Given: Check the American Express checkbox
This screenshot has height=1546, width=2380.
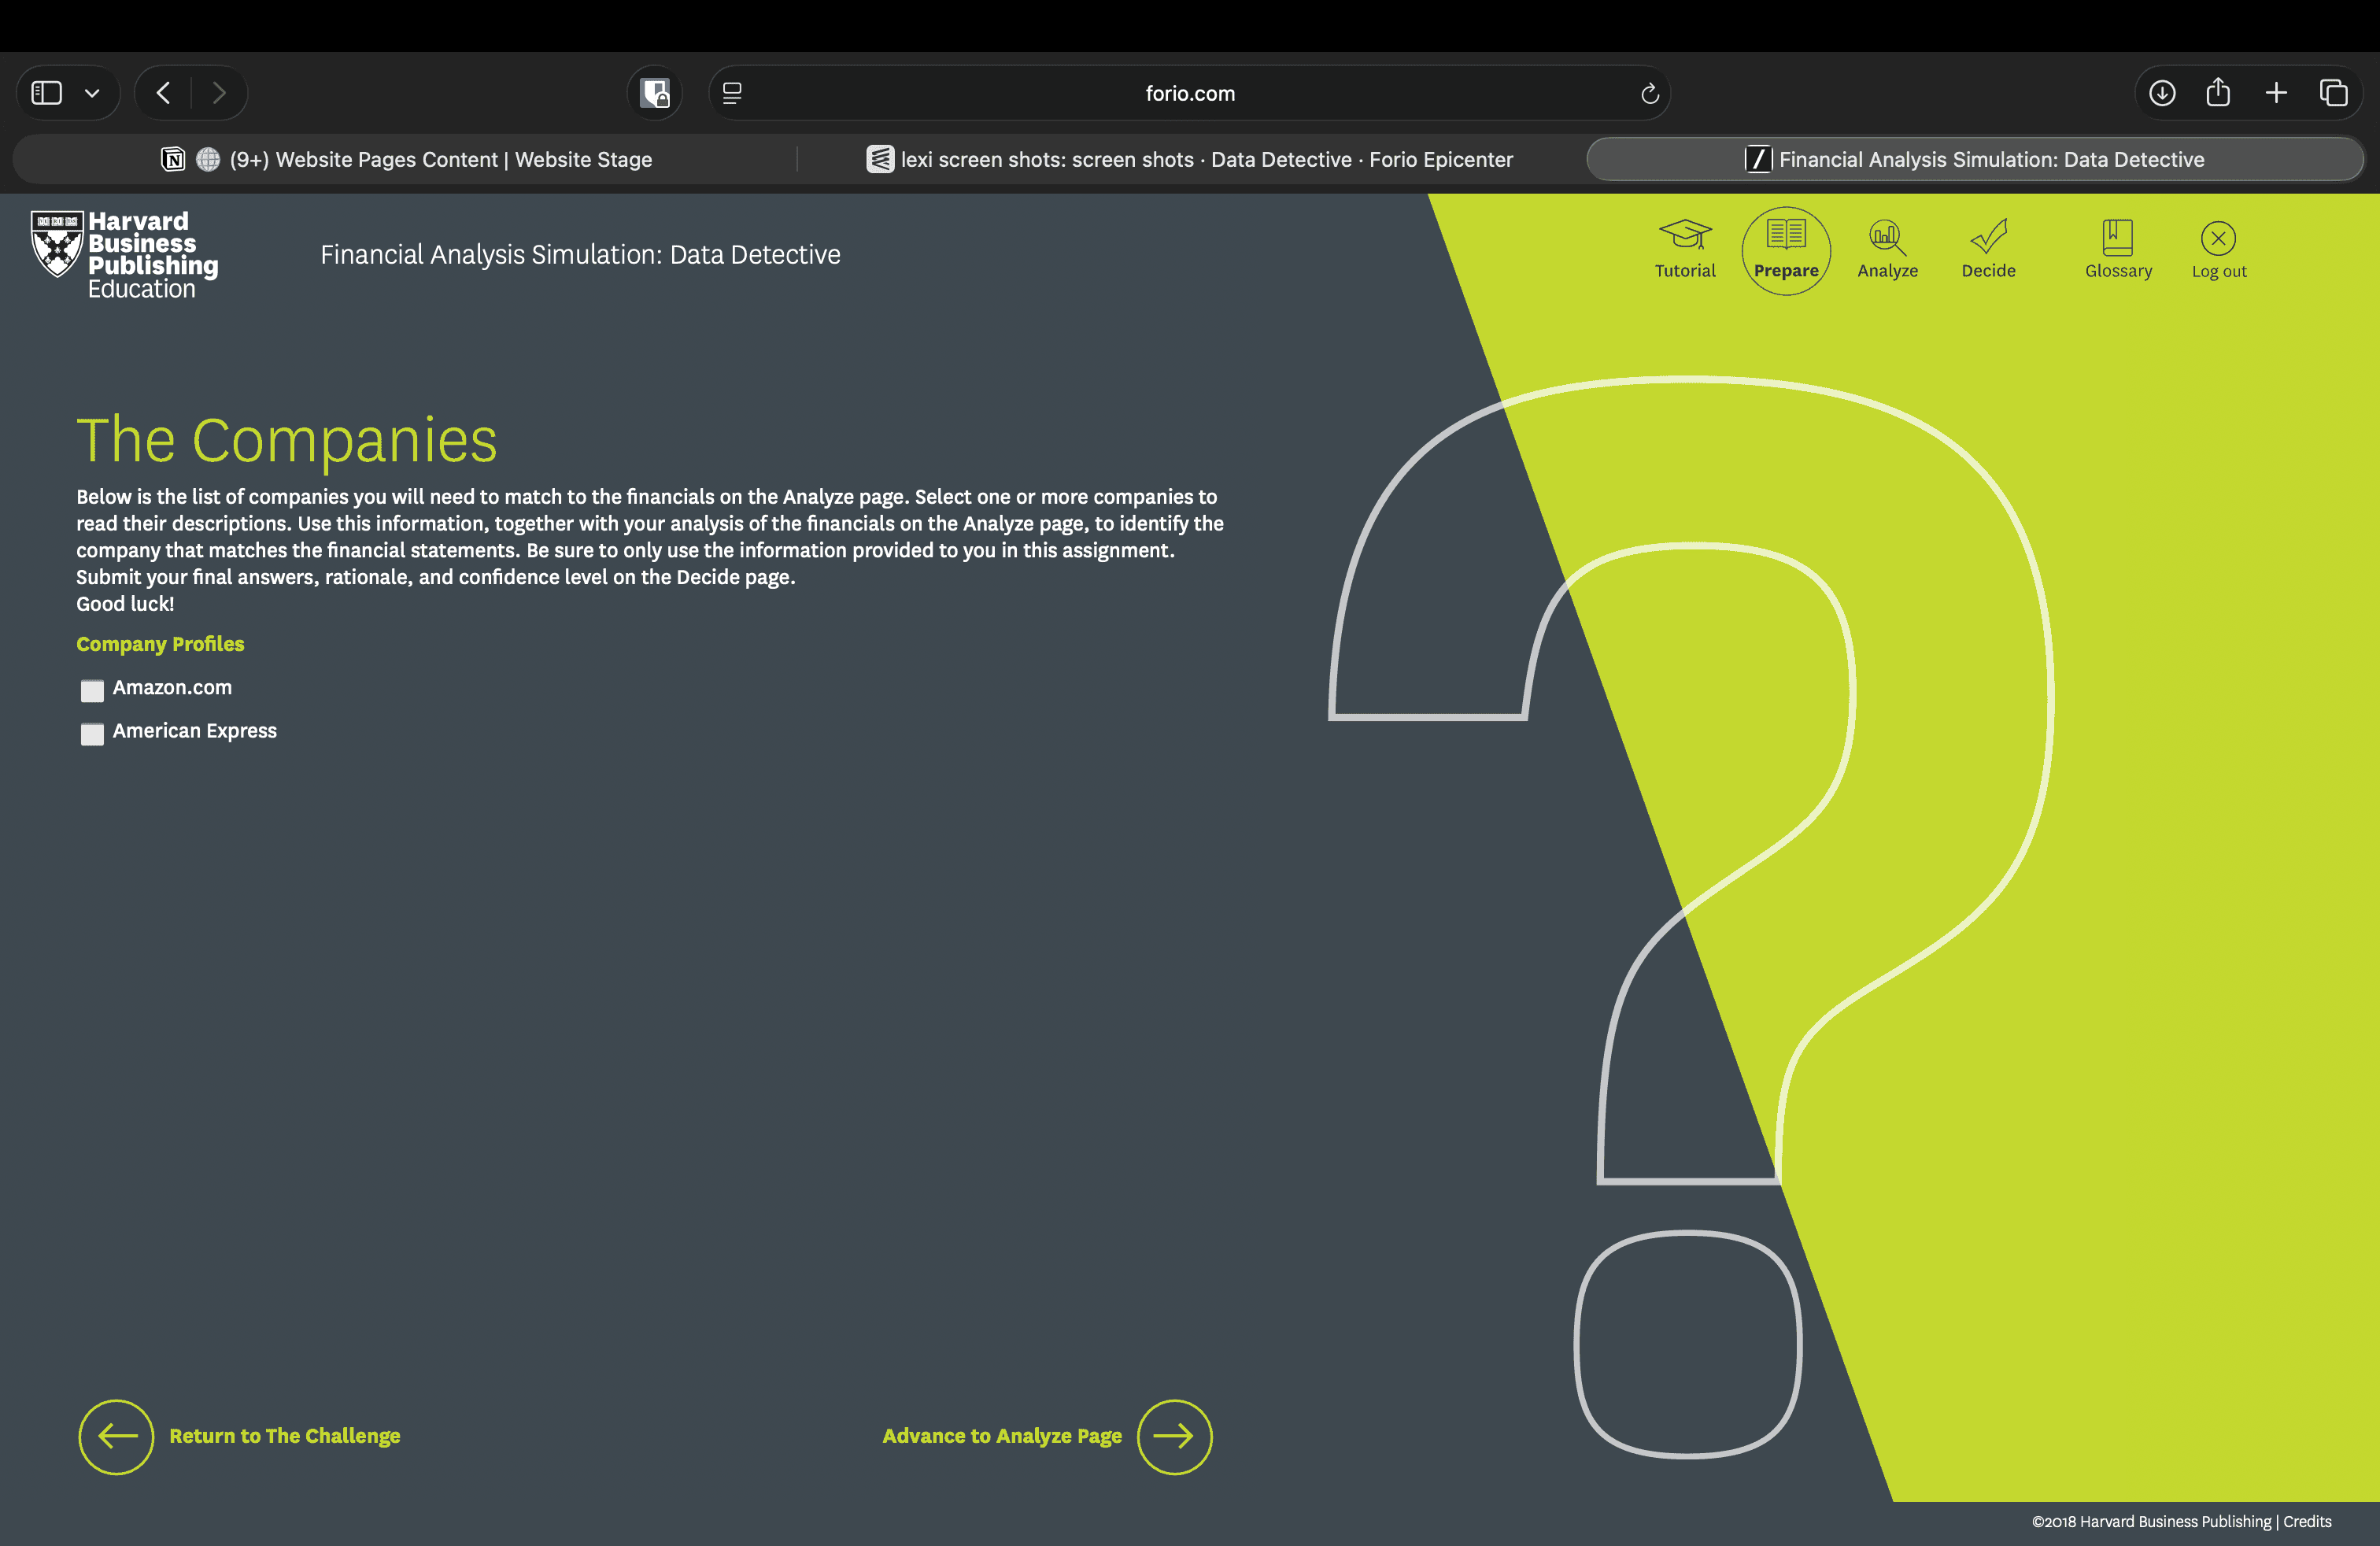Looking at the screenshot, I should coord(92,734).
